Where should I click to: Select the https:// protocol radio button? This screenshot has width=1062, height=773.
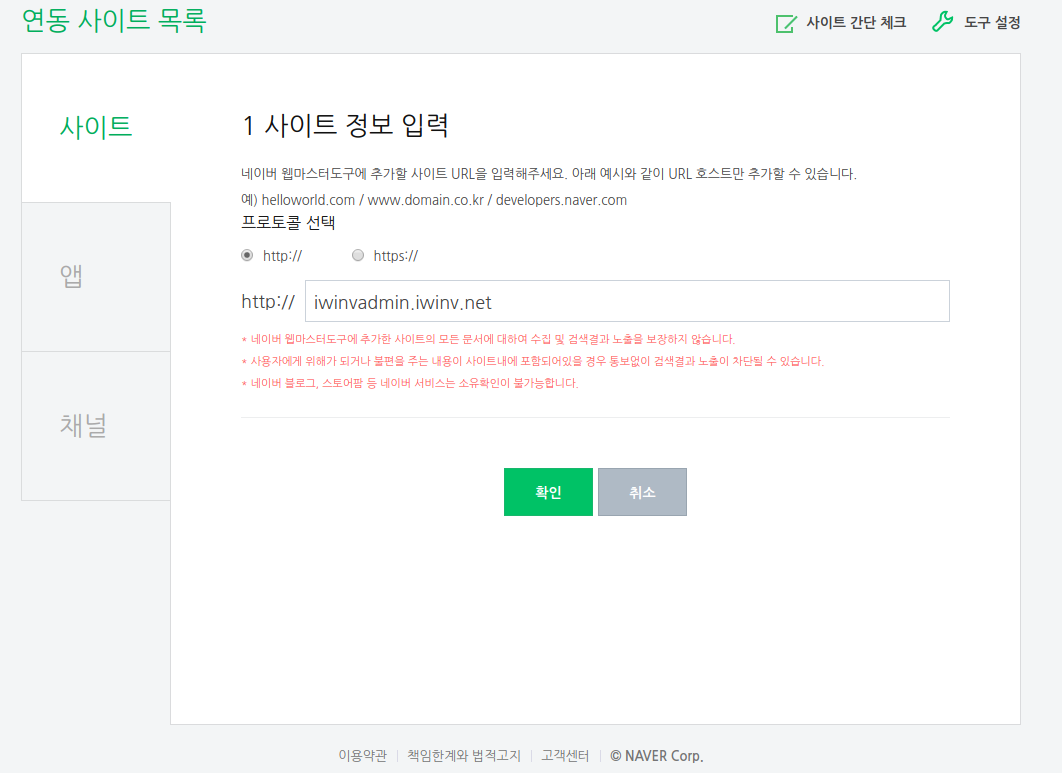pos(358,256)
